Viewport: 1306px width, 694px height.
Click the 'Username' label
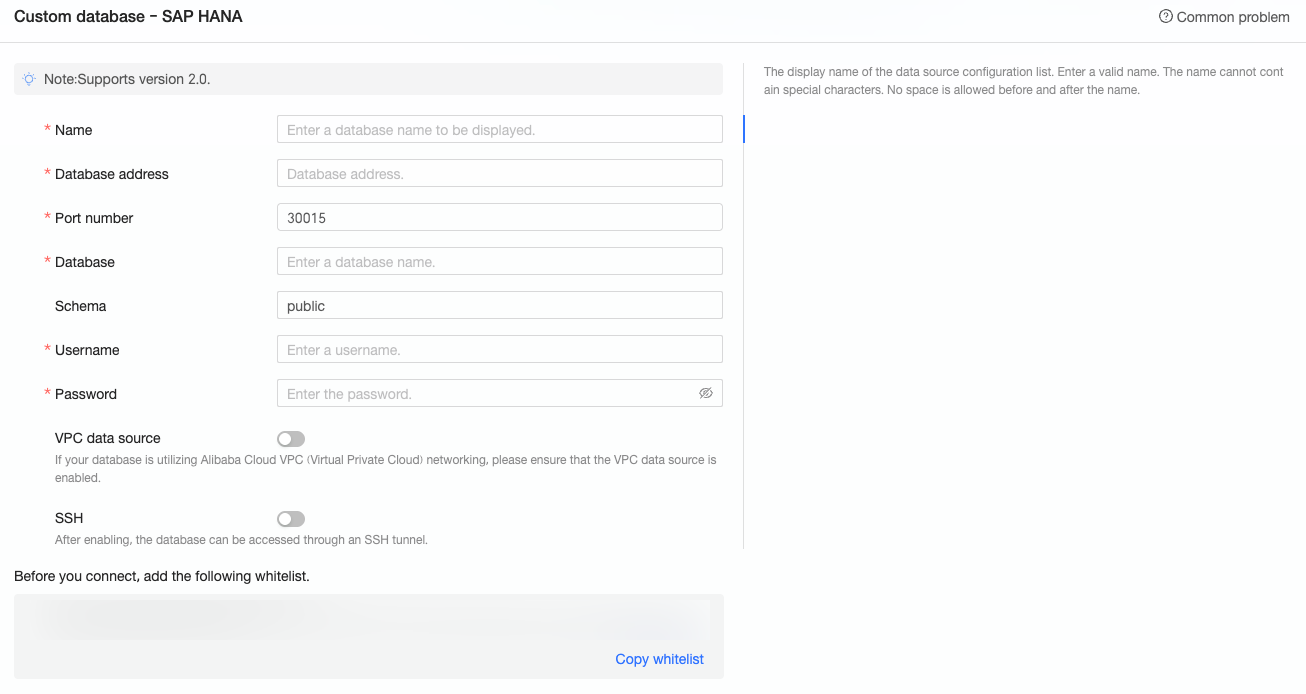pyautogui.click(x=87, y=350)
